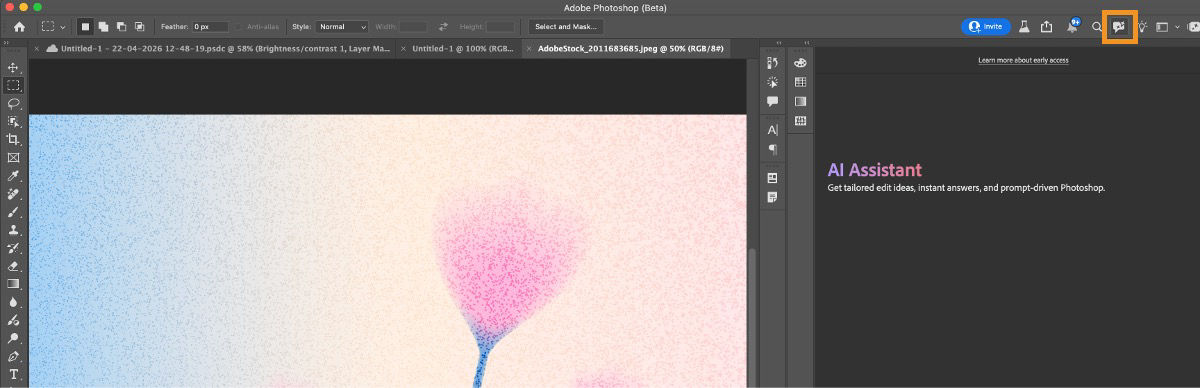Click the Select and Mask button
This screenshot has width=1200, height=388.
point(567,27)
